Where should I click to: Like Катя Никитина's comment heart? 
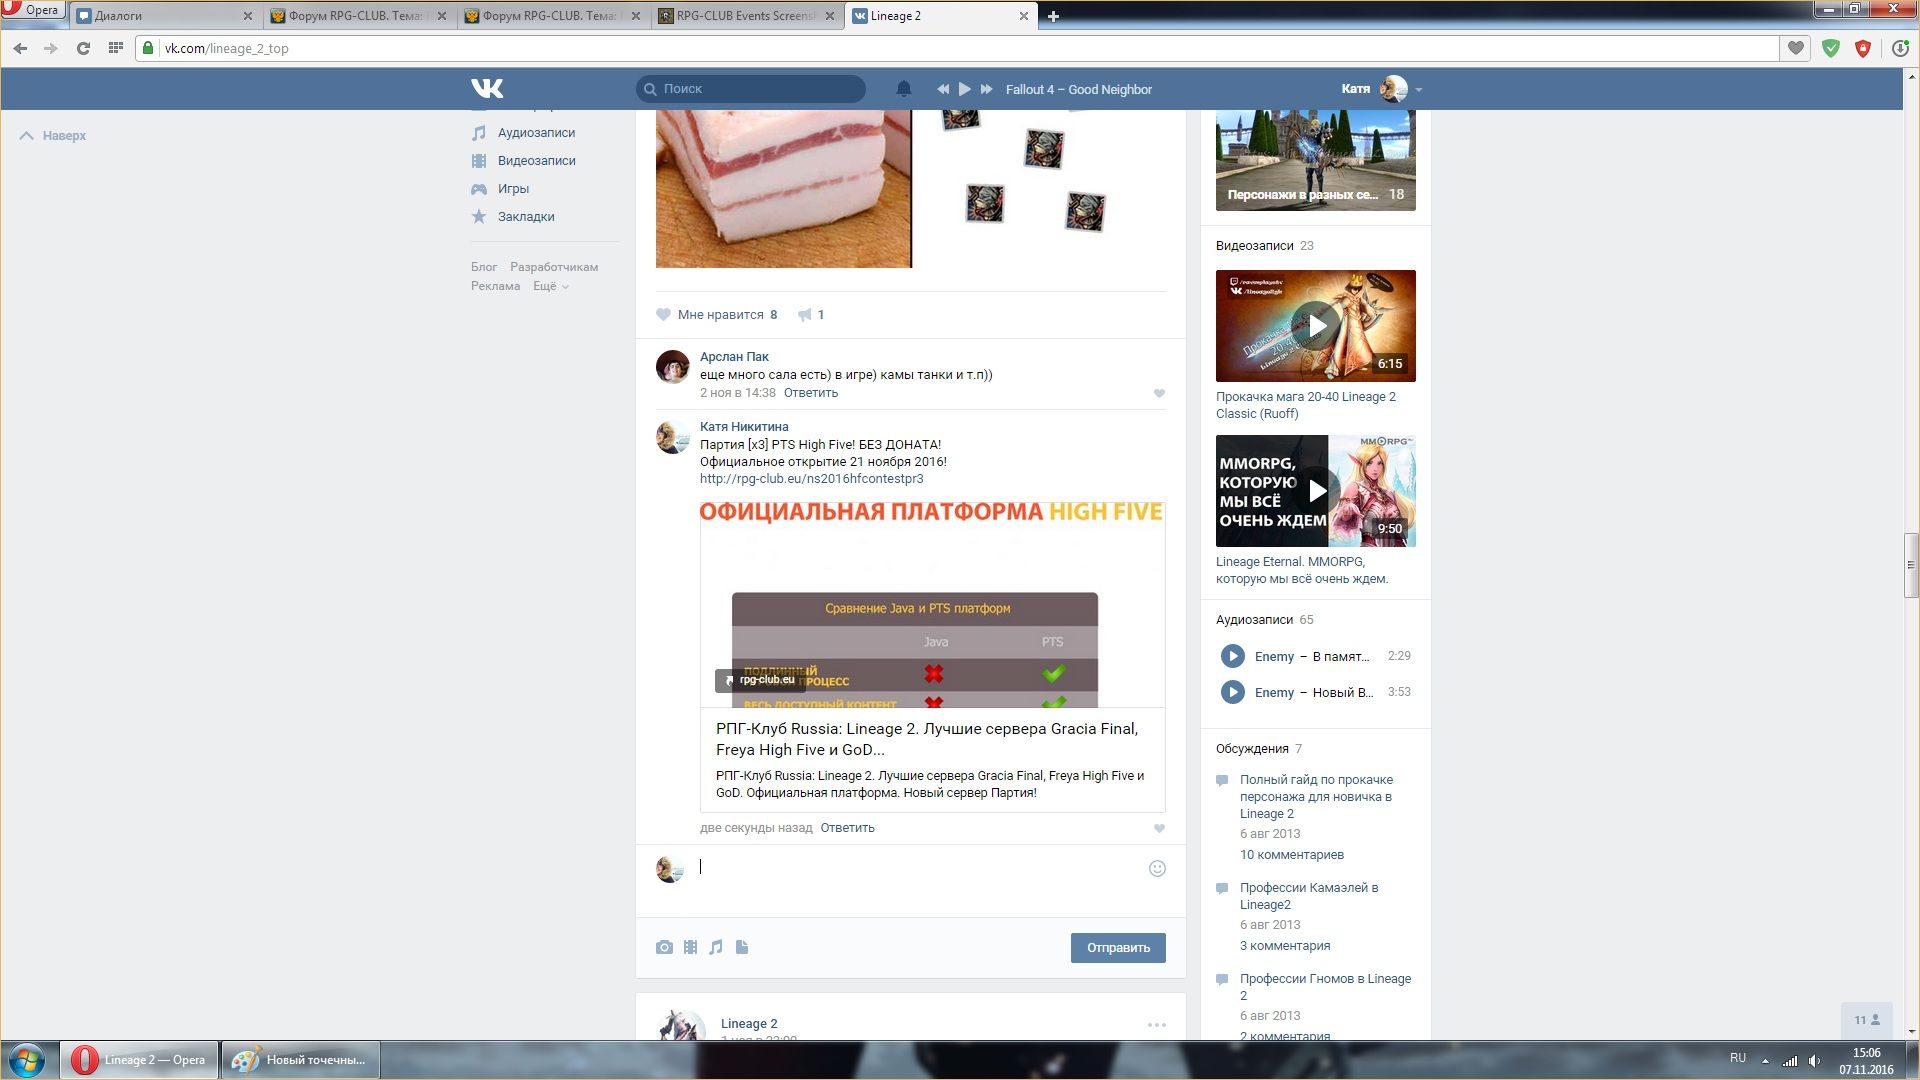tap(1159, 829)
